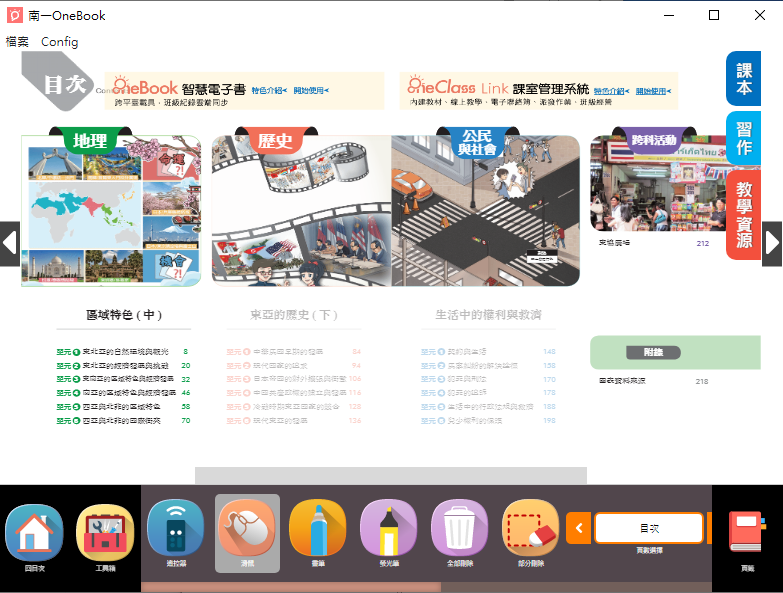Screen dimensions: 783x593
Task: Switch to the 習作 side tab
Action: coord(744,139)
